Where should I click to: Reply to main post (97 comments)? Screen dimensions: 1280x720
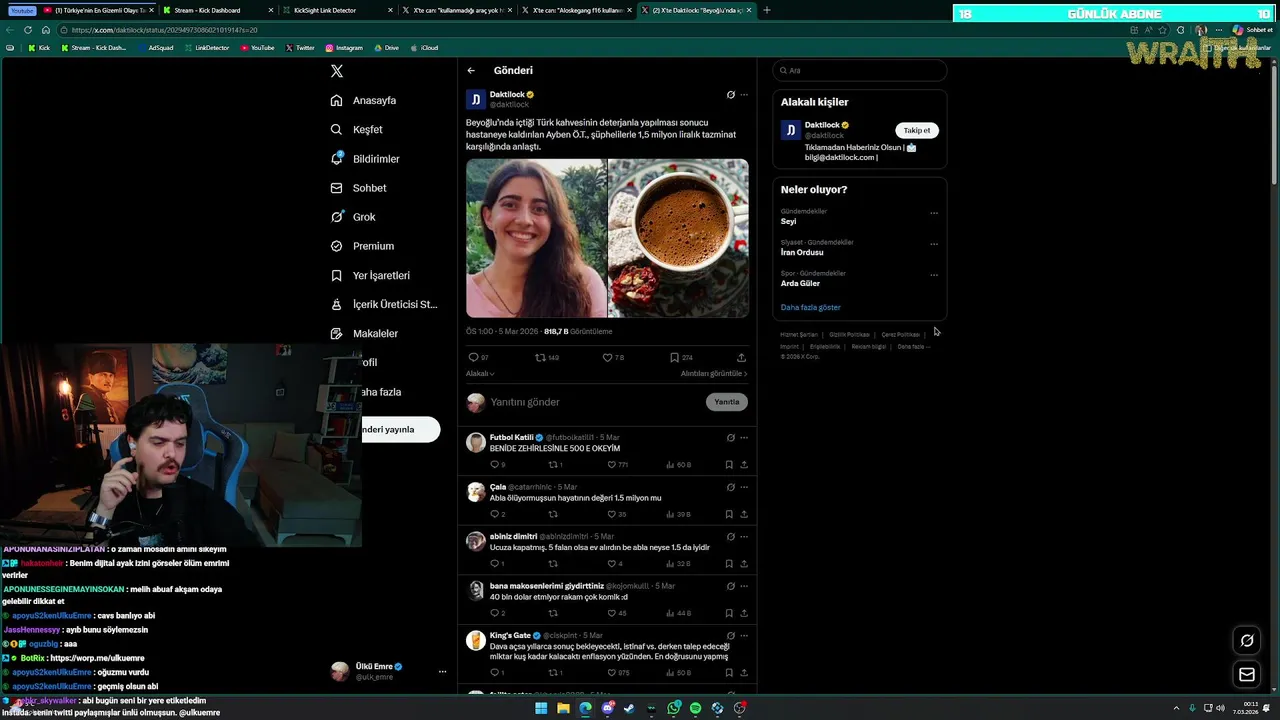[x=478, y=357]
